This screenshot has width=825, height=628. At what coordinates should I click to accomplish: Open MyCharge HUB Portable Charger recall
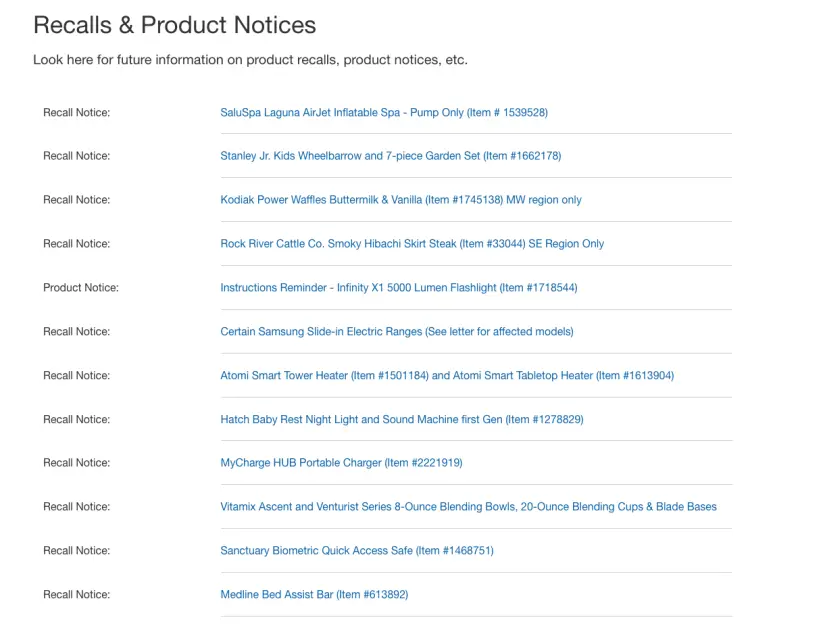point(341,463)
